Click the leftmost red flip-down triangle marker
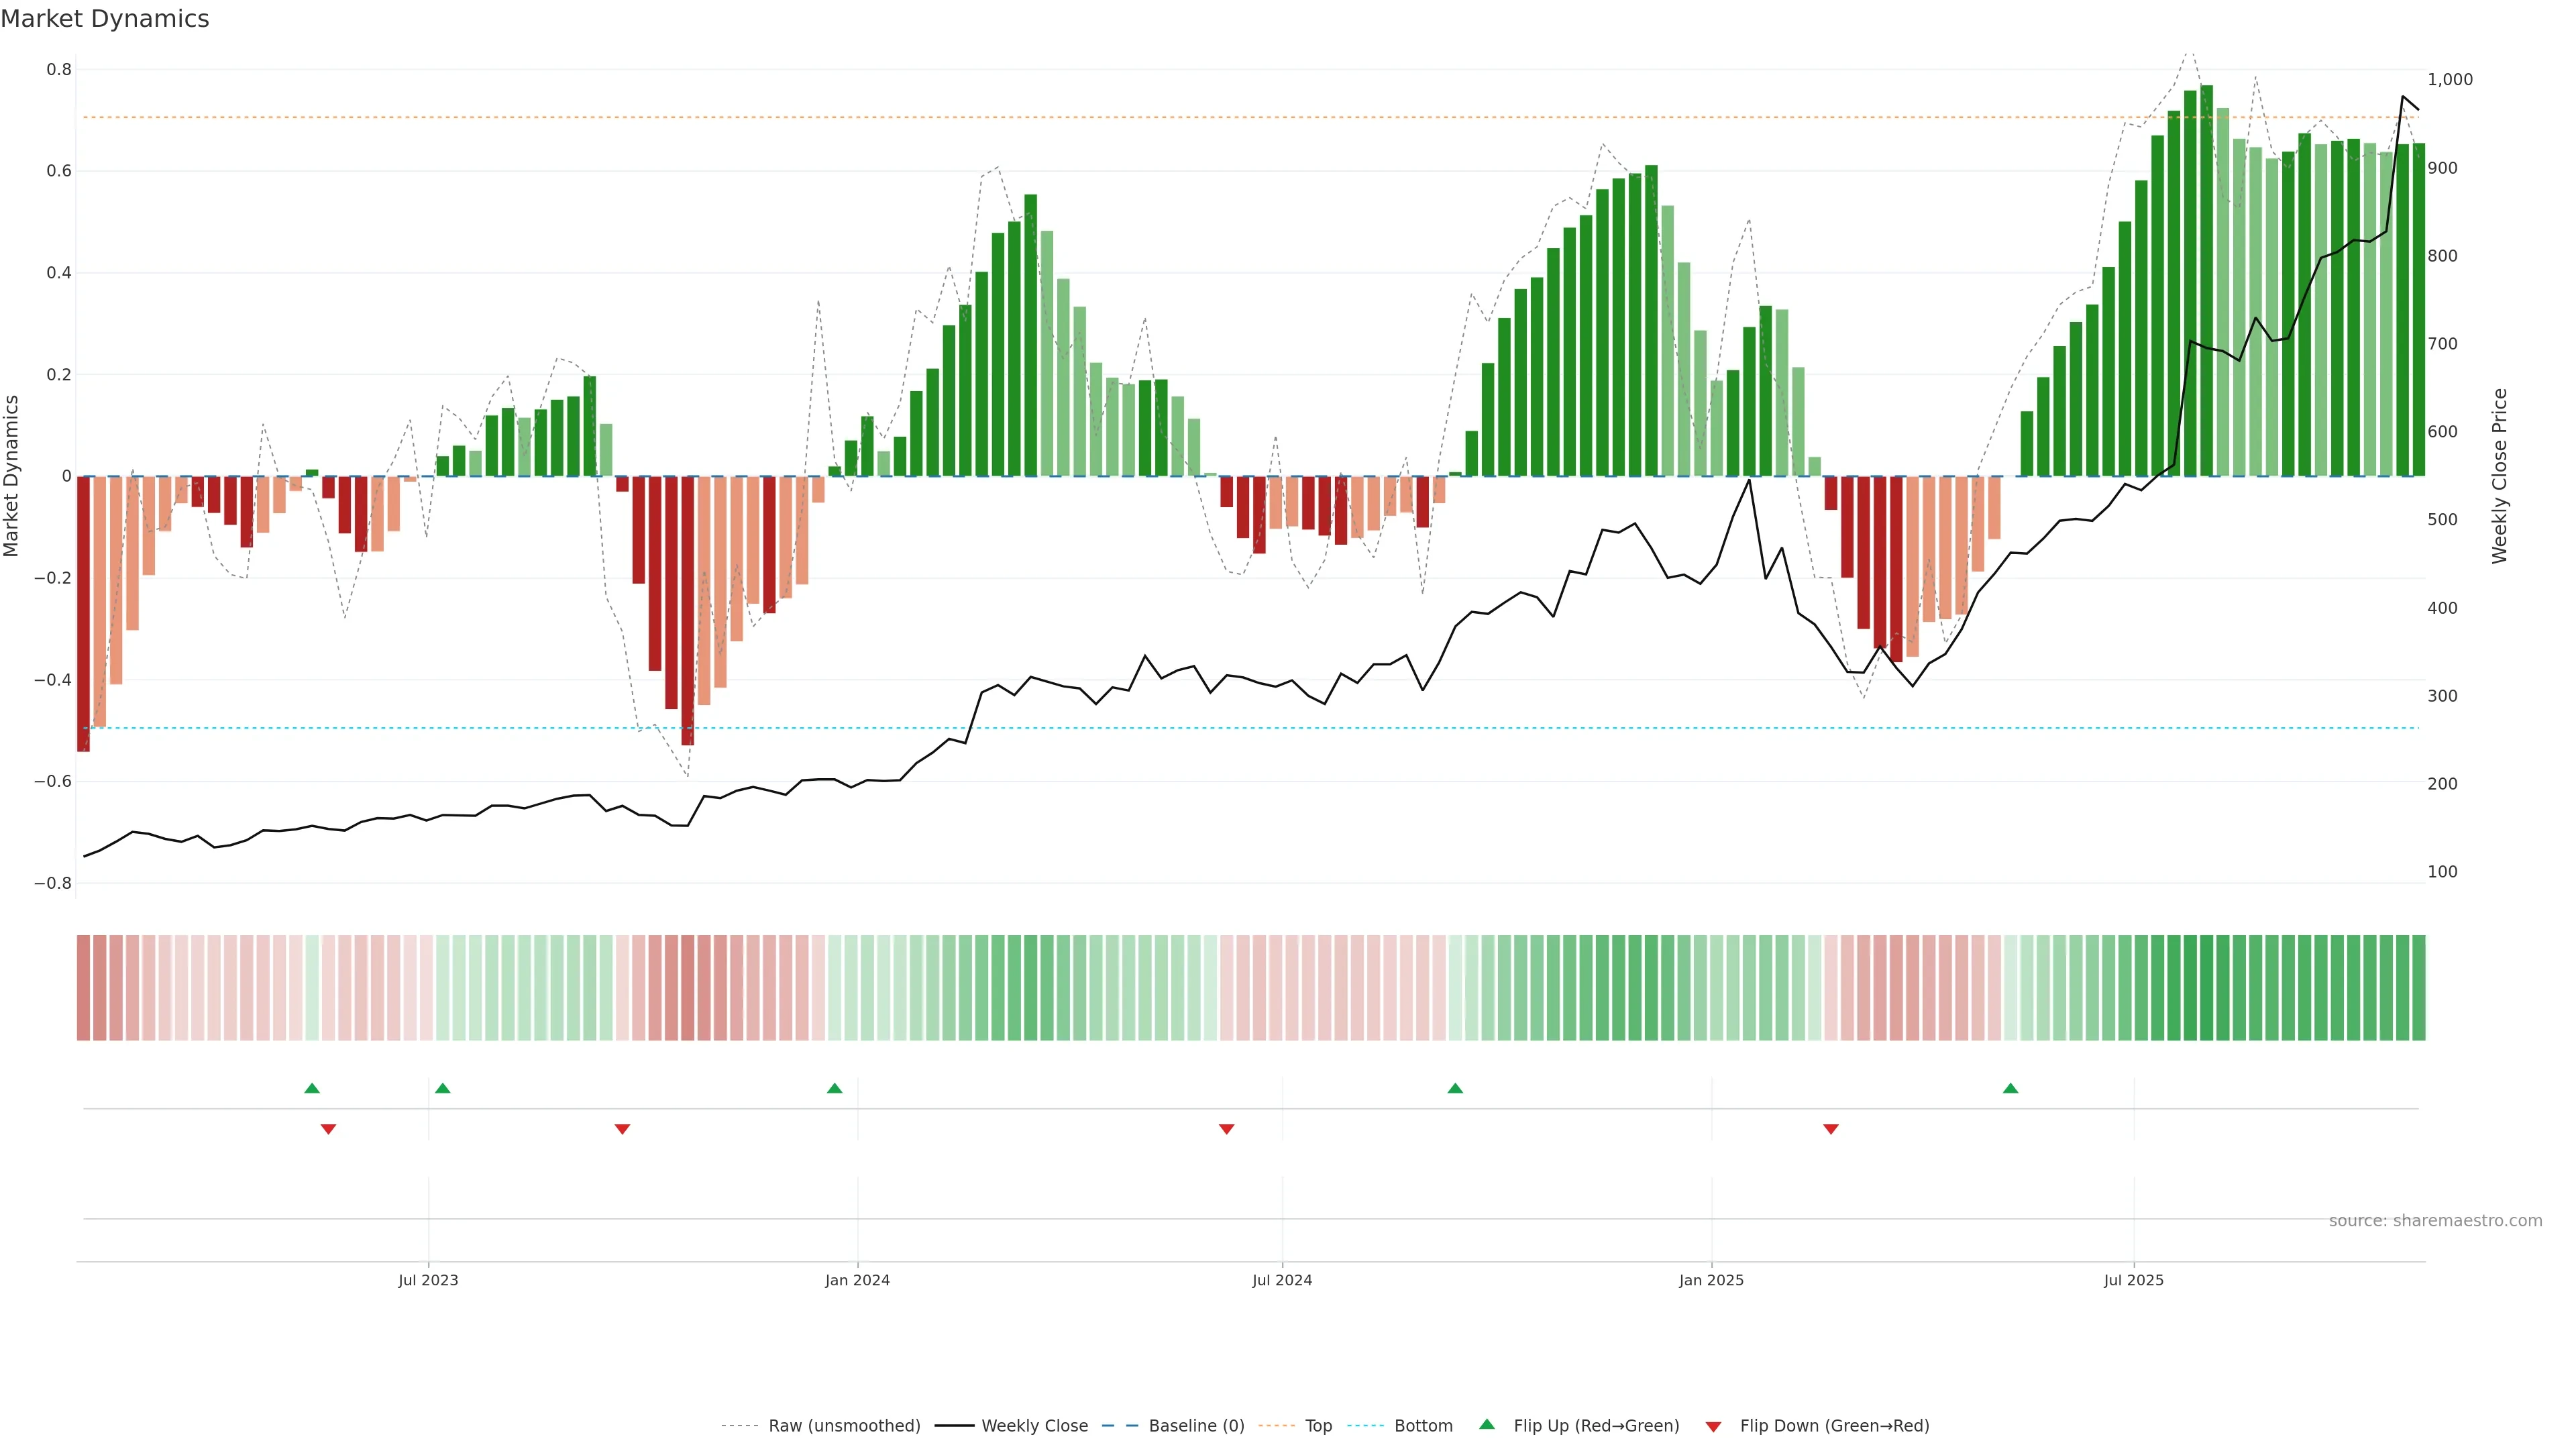This screenshot has width=2576, height=1449. tap(328, 1129)
